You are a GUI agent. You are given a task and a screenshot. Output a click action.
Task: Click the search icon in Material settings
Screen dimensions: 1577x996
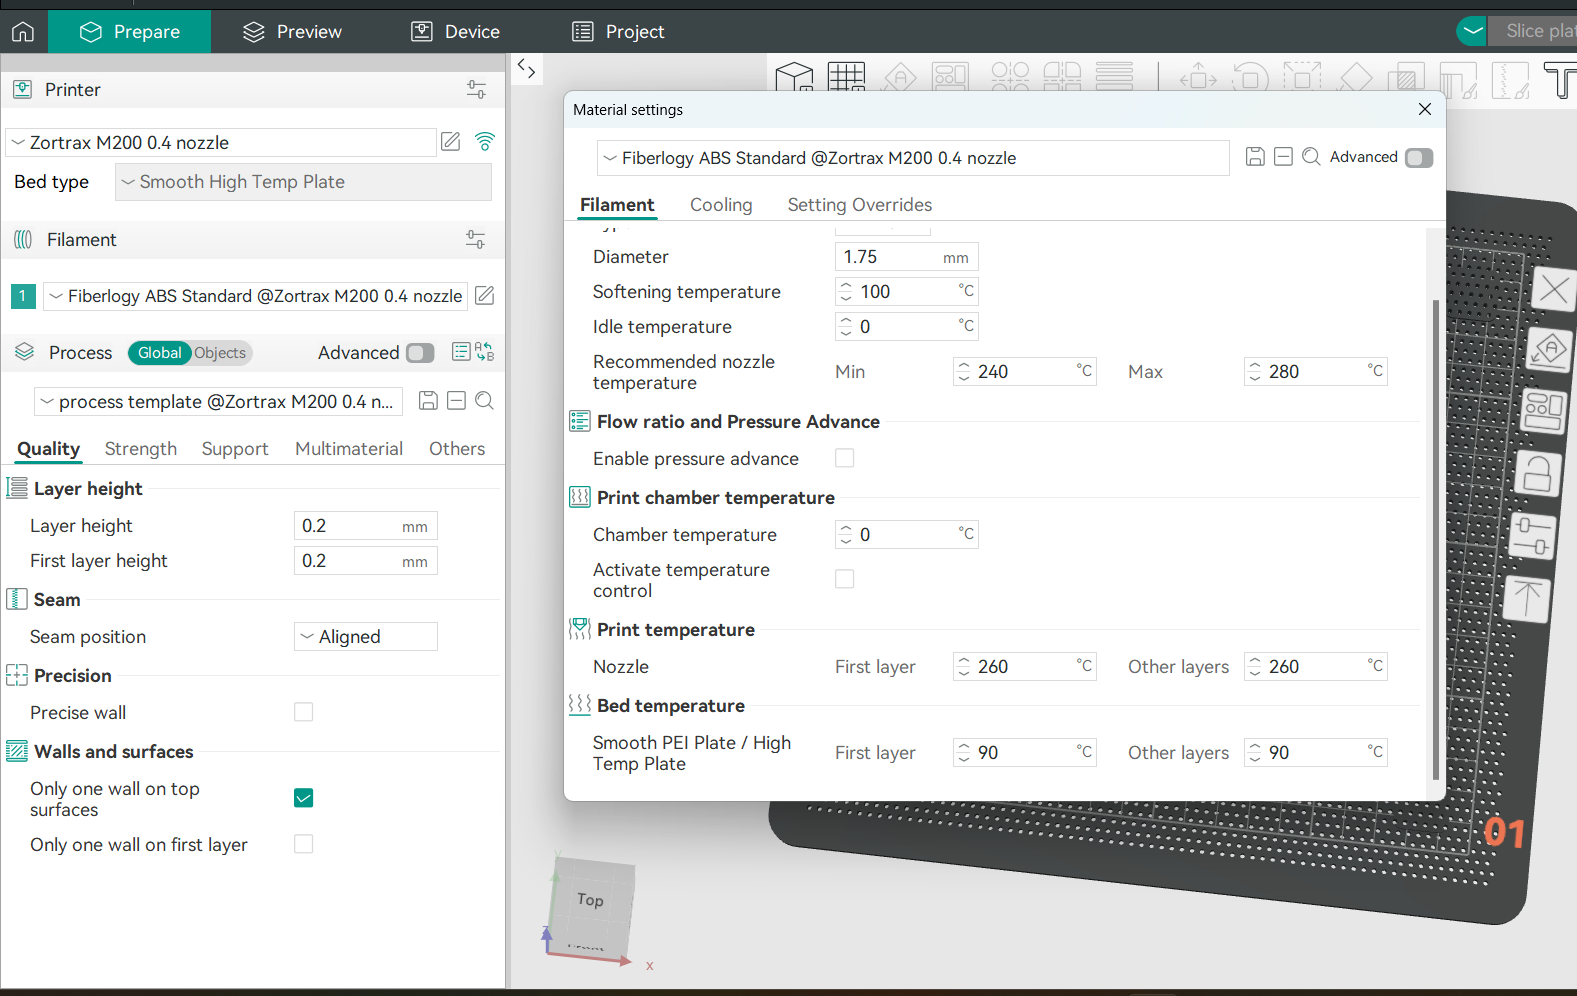1311,157
